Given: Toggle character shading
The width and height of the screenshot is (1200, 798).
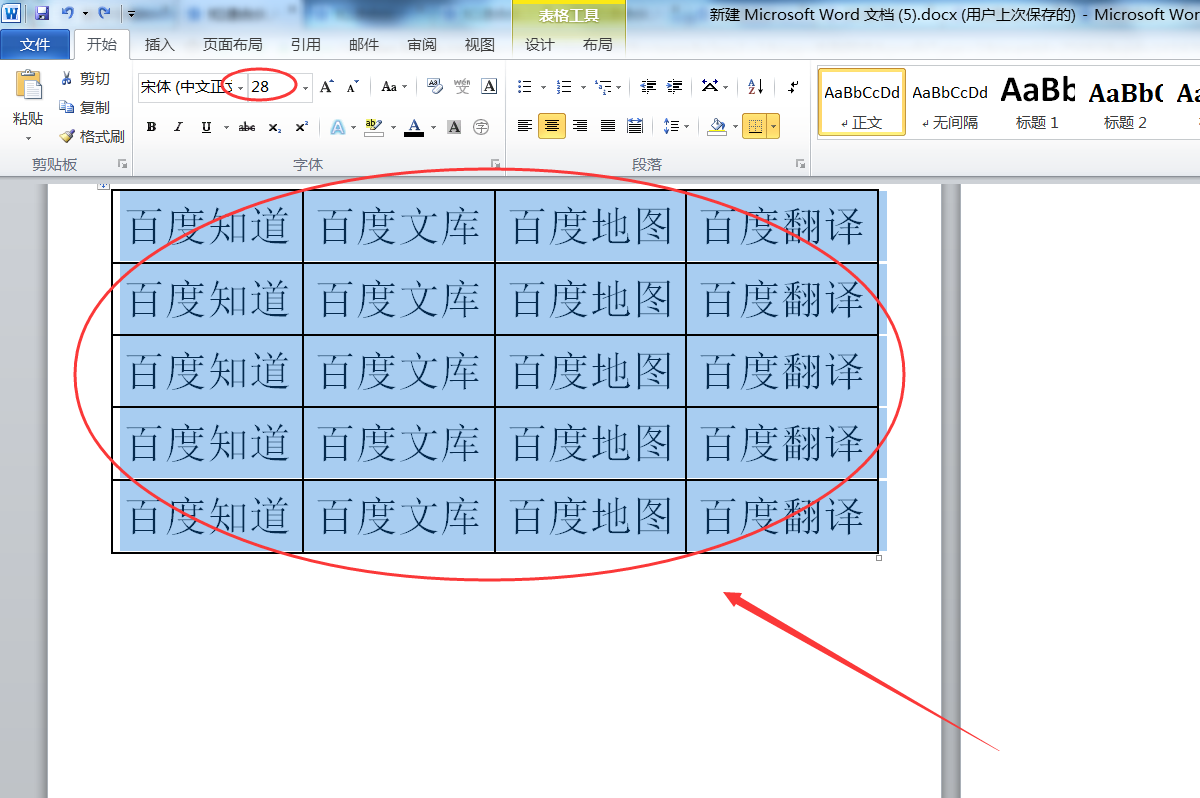Looking at the screenshot, I should (x=454, y=127).
